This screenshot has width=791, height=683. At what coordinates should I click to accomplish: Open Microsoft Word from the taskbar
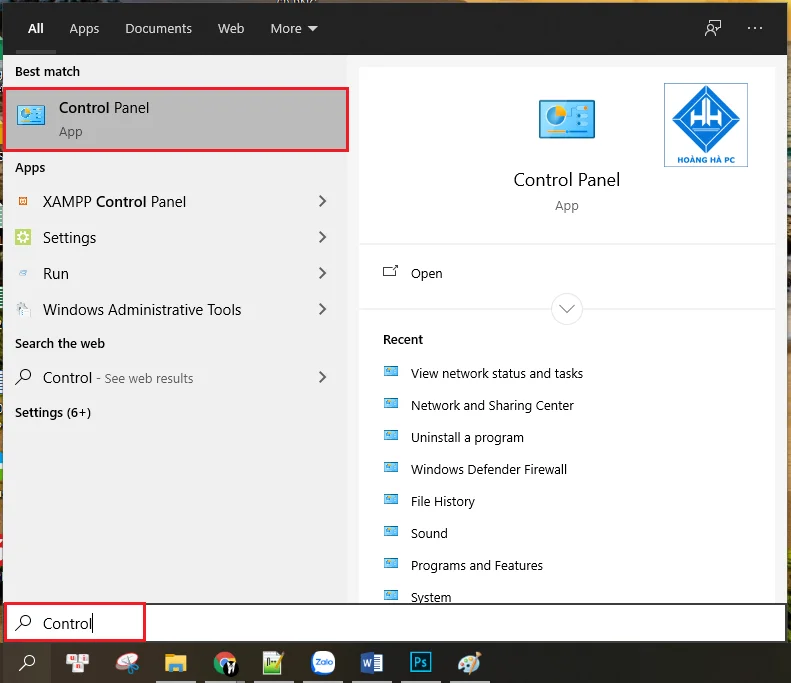point(372,662)
